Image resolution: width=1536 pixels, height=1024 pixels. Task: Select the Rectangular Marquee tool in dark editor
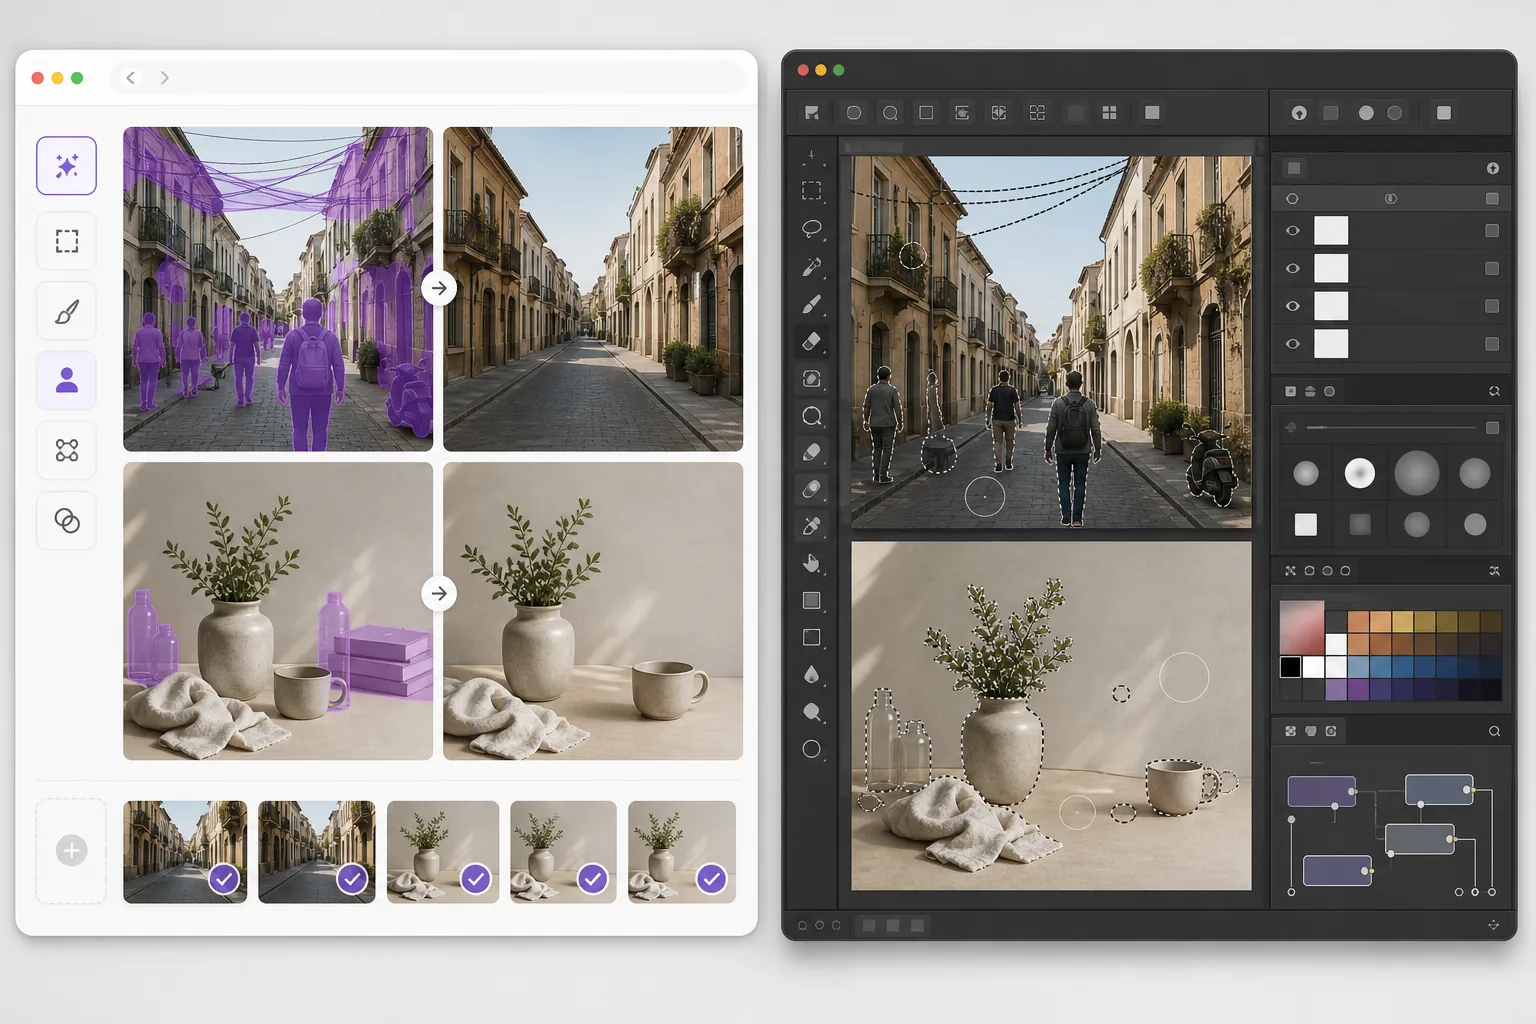coord(812,191)
